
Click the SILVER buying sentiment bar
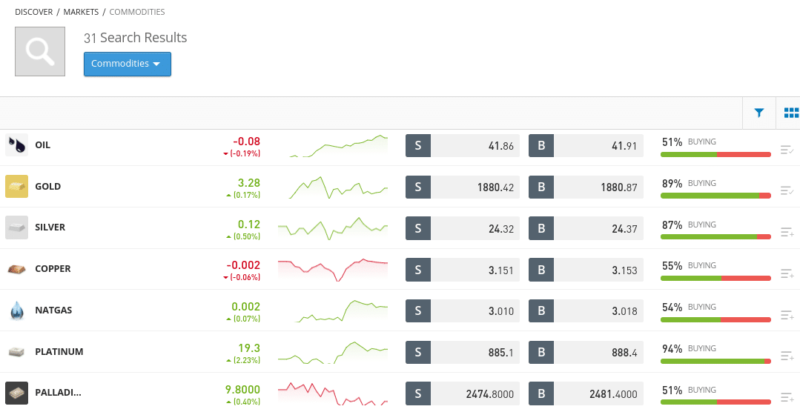(715, 237)
